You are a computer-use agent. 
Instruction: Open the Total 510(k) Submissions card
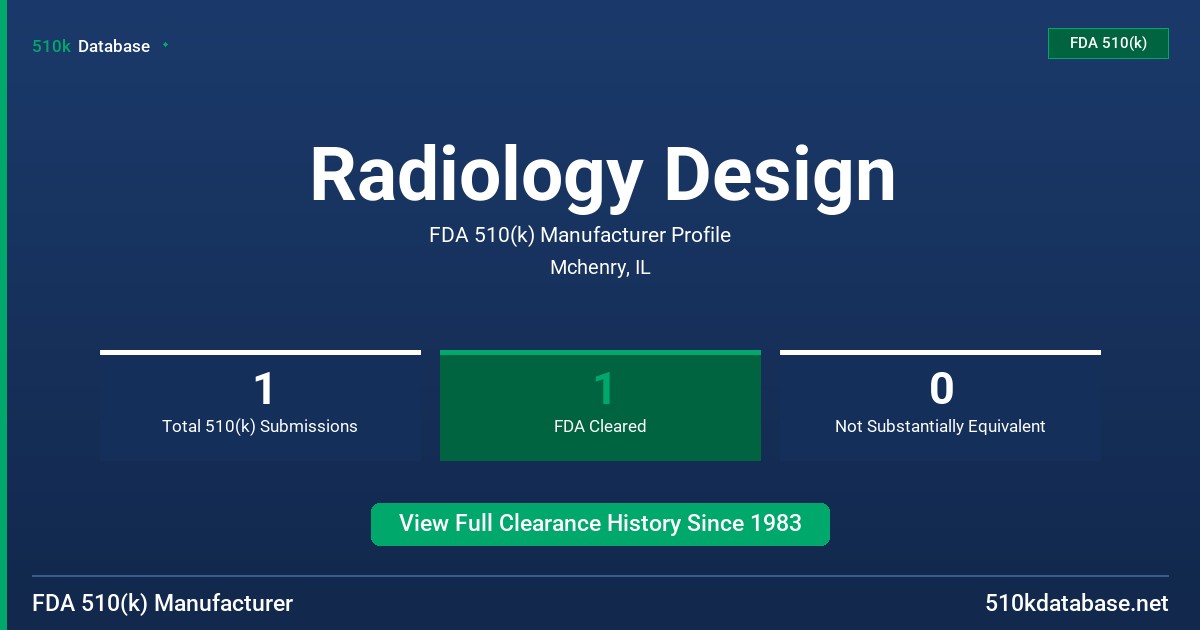point(260,405)
